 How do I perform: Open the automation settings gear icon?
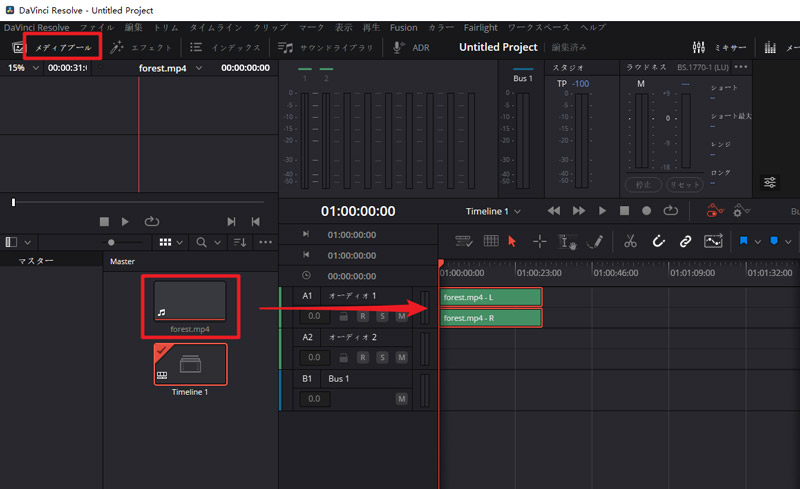(x=741, y=210)
